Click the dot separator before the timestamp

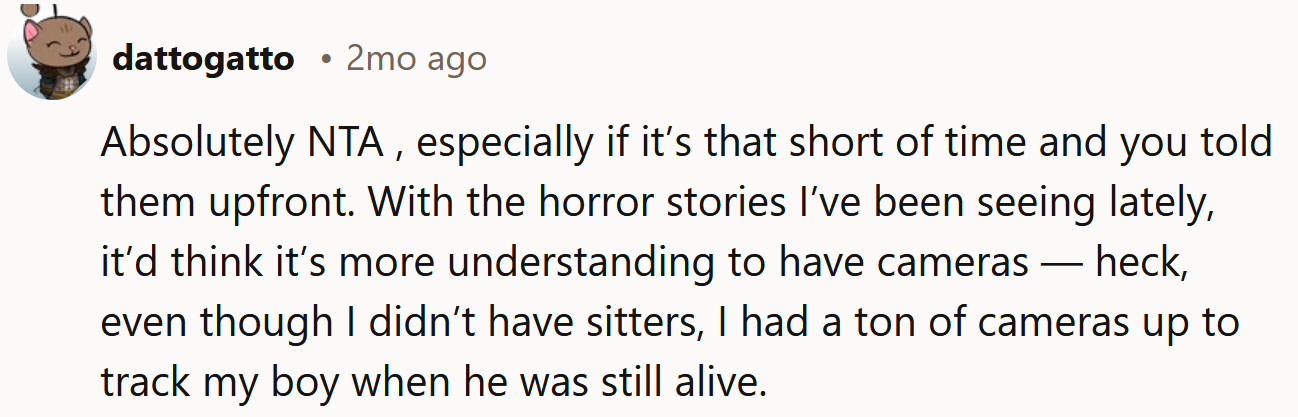point(326,60)
